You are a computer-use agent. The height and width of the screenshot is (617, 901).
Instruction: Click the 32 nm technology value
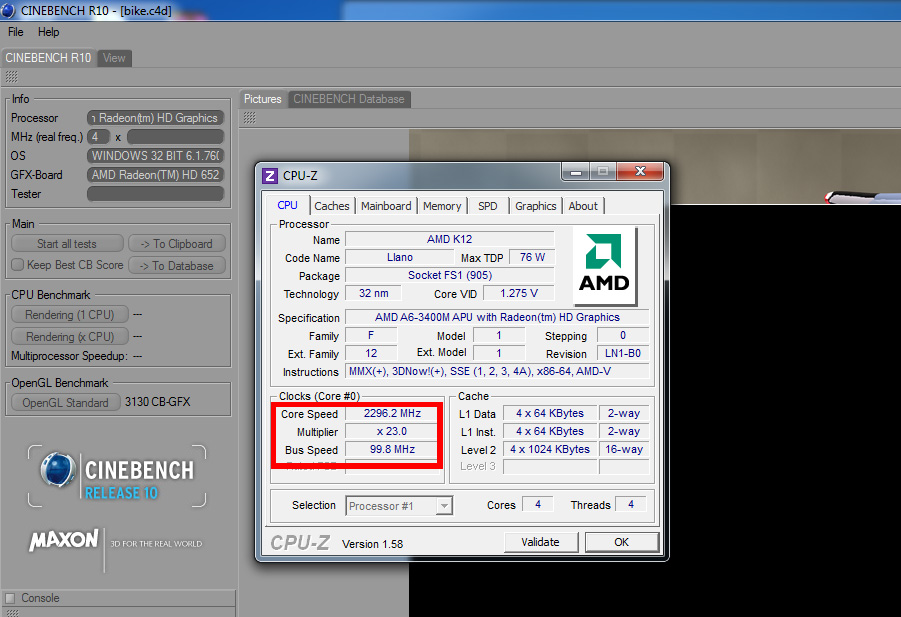coord(374,293)
